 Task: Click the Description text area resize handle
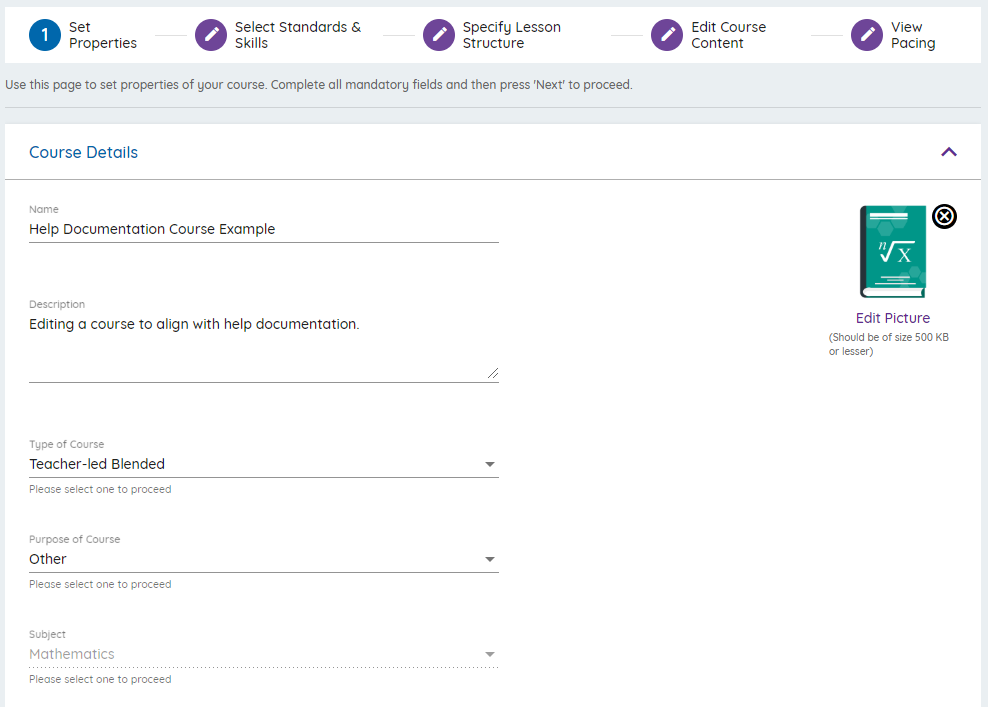pyautogui.click(x=493, y=374)
